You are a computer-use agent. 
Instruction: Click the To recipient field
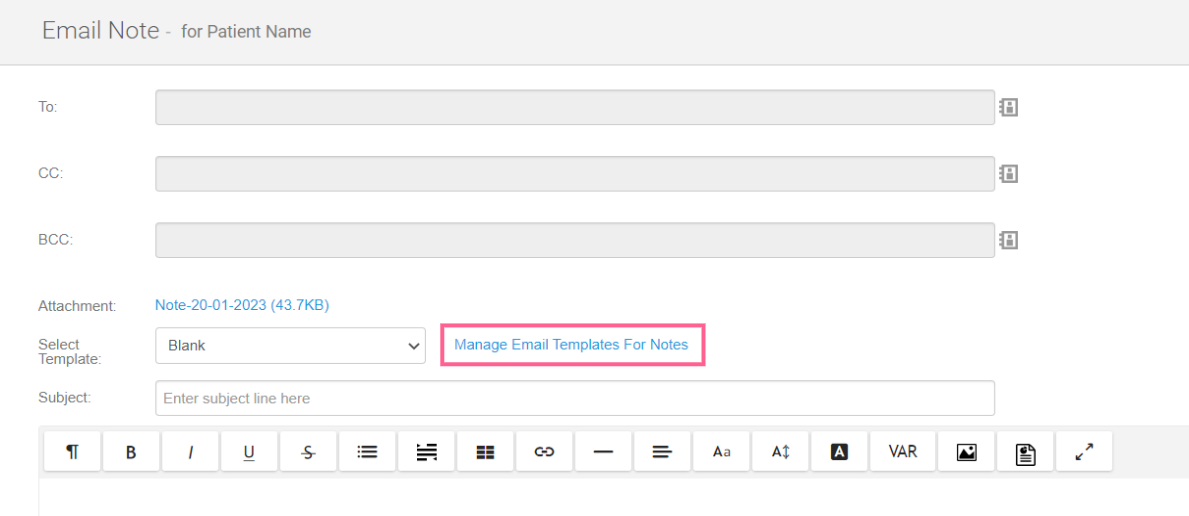(575, 107)
